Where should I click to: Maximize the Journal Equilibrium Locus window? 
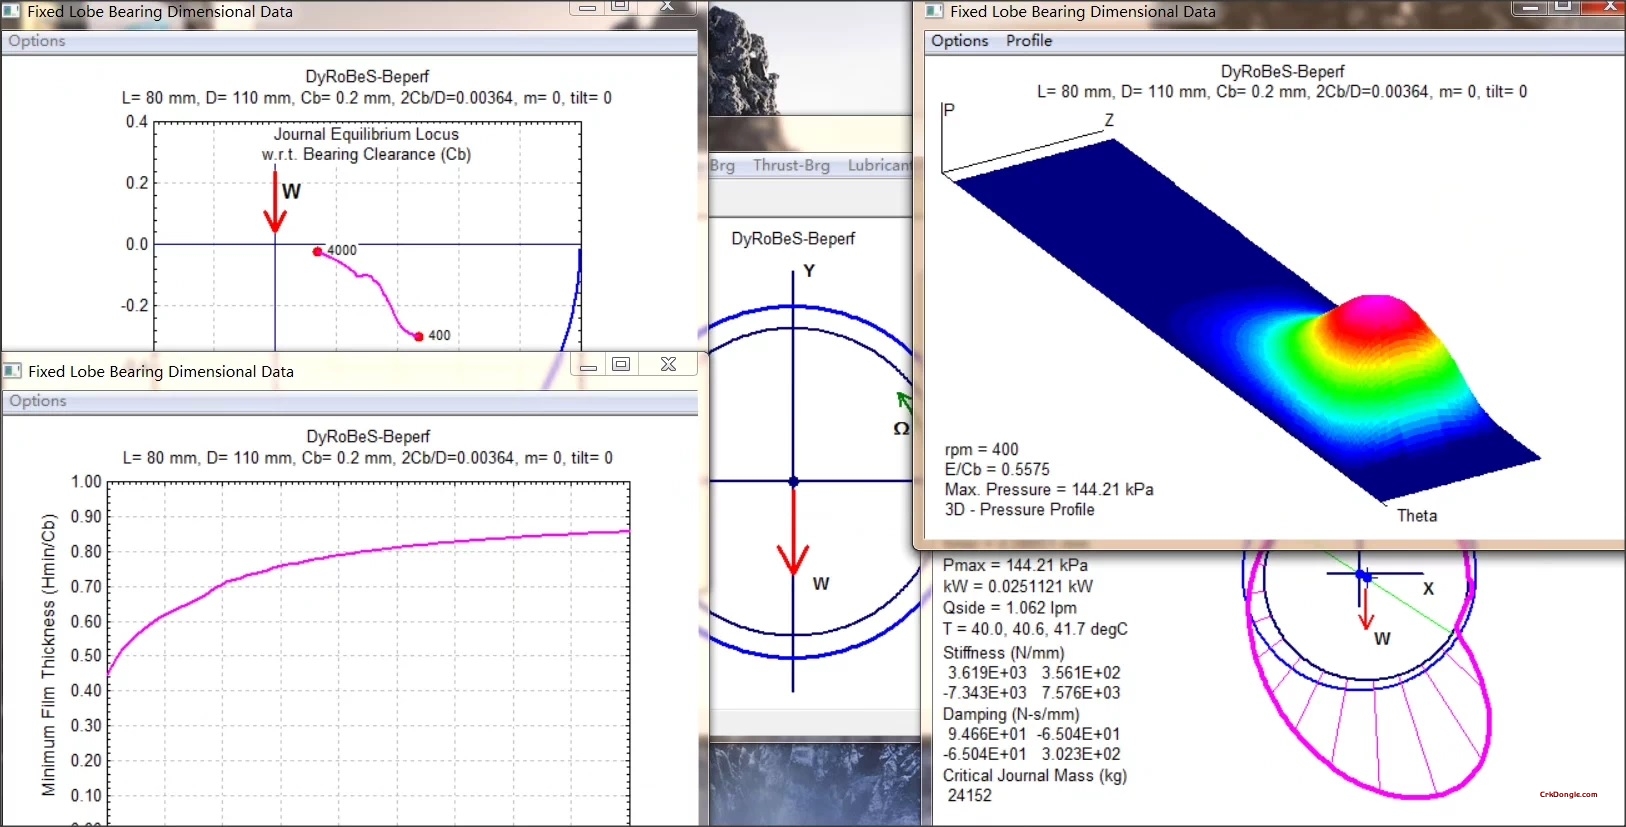tap(620, 6)
